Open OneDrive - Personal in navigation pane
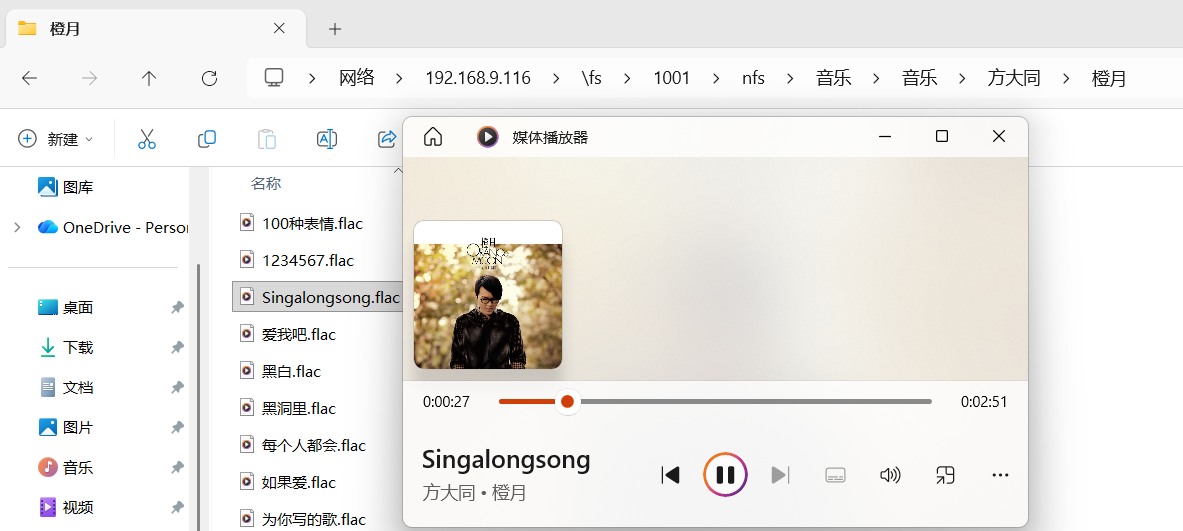The height and width of the screenshot is (531, 1183). 113,227
